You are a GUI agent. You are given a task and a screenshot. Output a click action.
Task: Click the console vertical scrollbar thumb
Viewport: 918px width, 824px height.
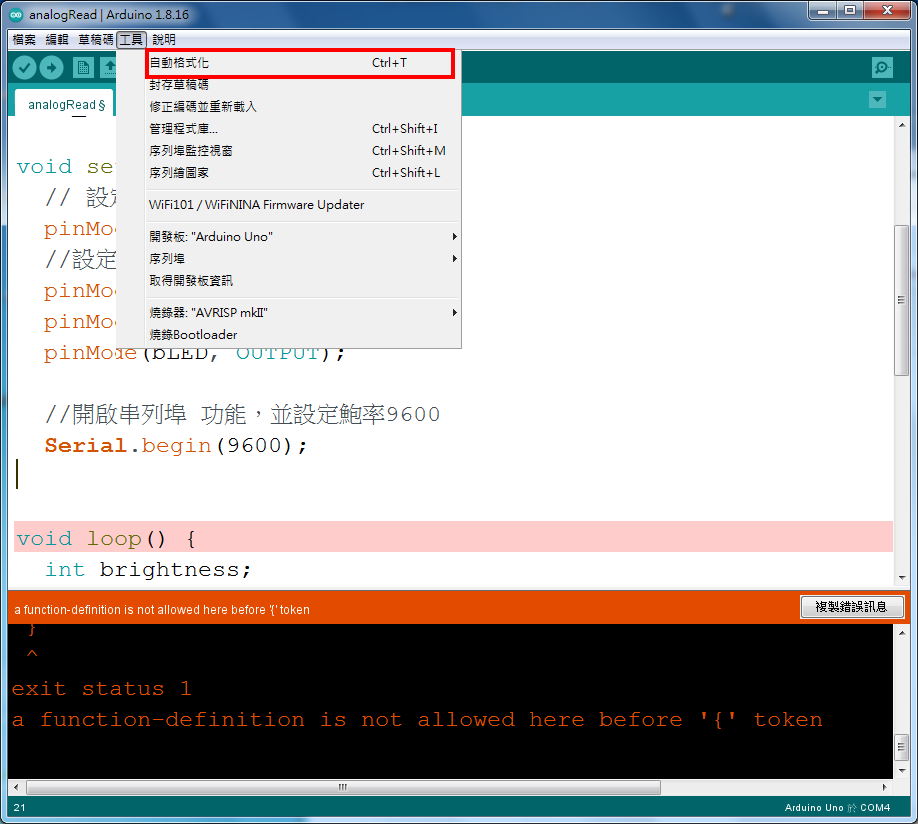[x=902, y=747]
